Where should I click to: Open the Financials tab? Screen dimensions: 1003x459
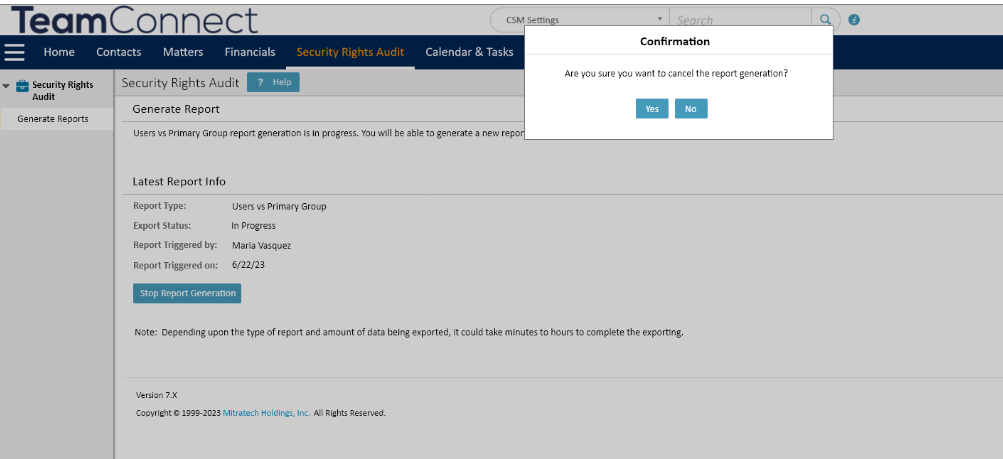tap(249, 52)
